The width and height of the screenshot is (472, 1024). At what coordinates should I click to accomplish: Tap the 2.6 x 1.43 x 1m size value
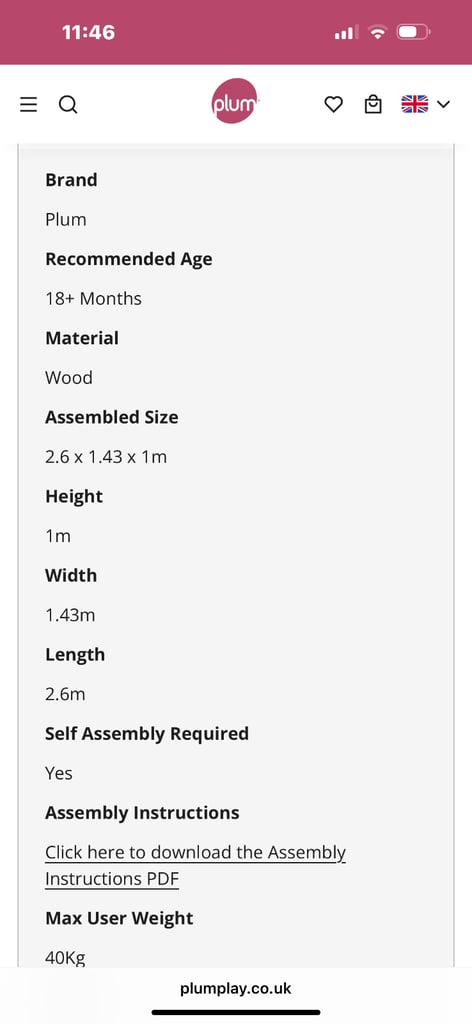pyautogui.click(x=106, y=457)
